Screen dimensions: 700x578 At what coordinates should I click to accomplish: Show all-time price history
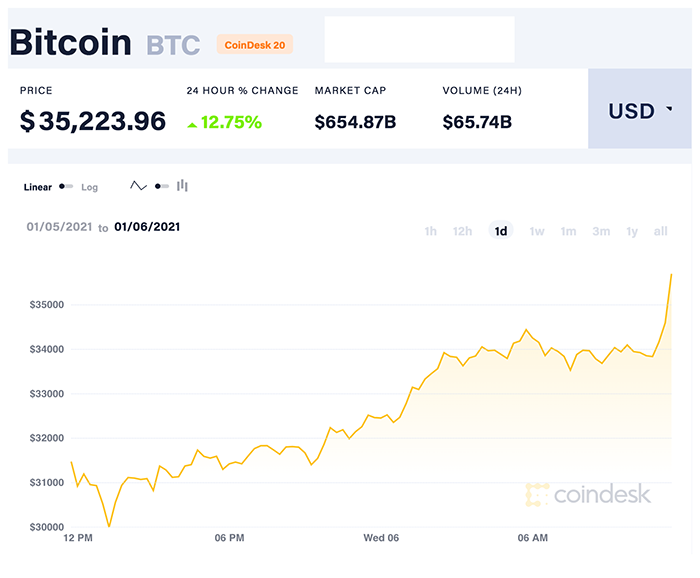(660, 231)
